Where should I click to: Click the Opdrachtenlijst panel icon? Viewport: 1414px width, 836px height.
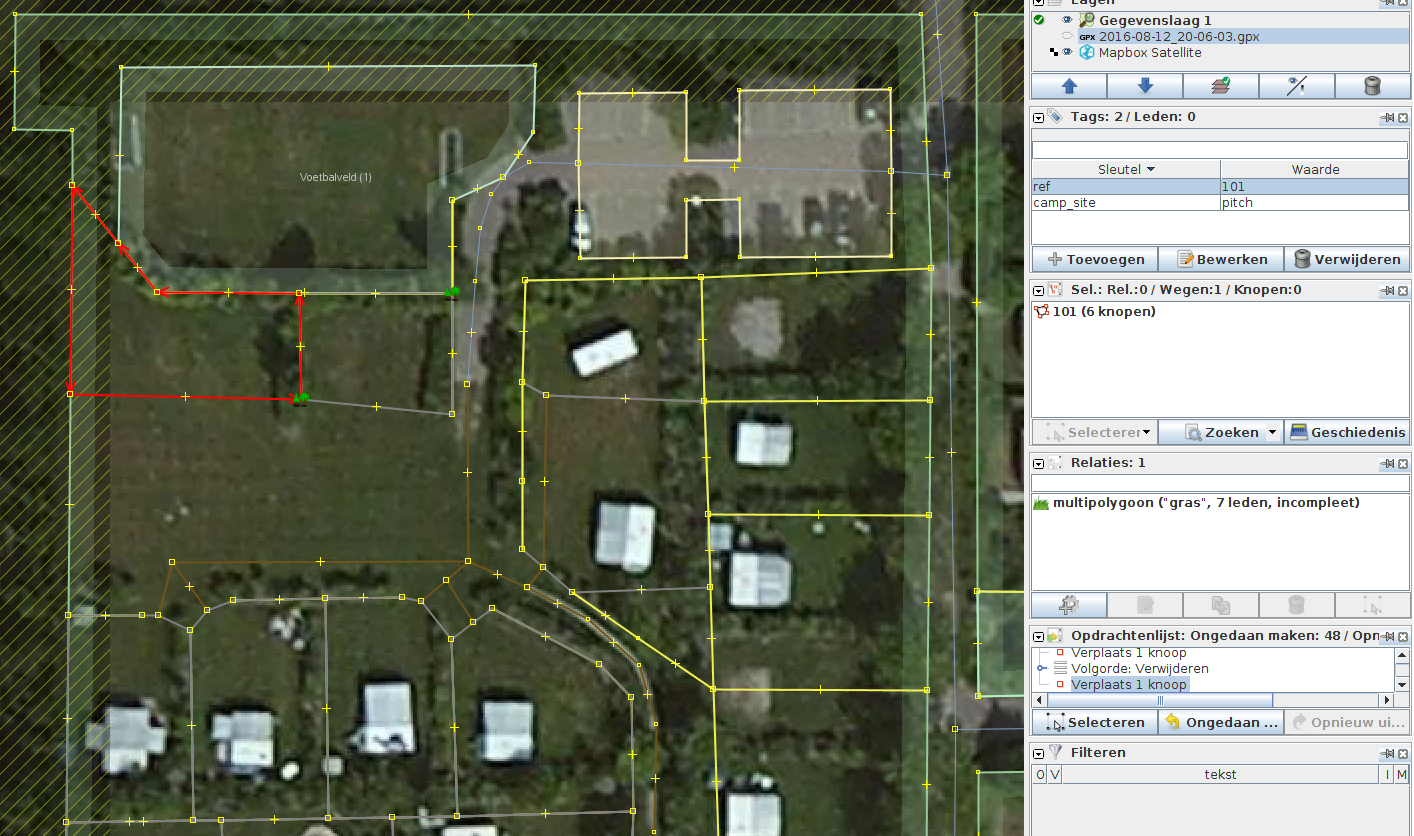1056,636
